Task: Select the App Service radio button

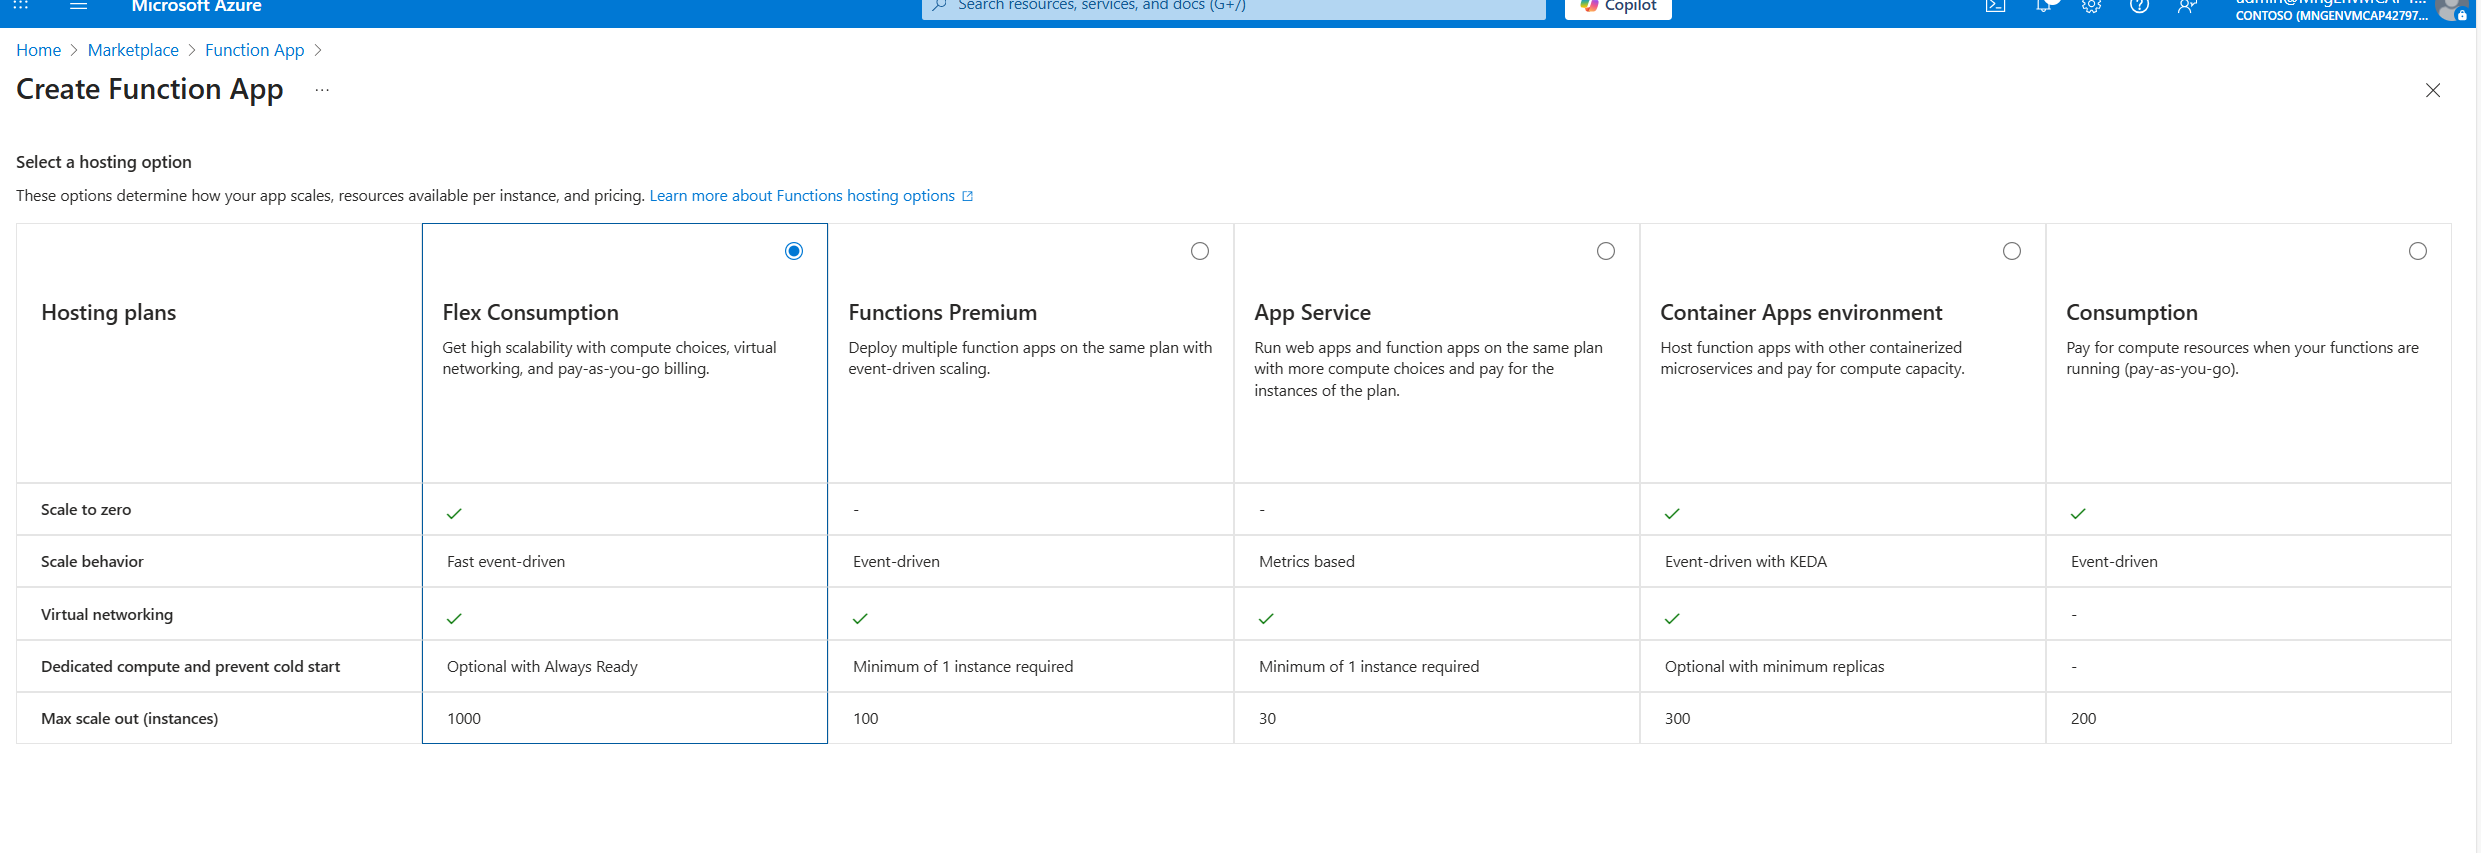Action: click(x=1606, y=251)
